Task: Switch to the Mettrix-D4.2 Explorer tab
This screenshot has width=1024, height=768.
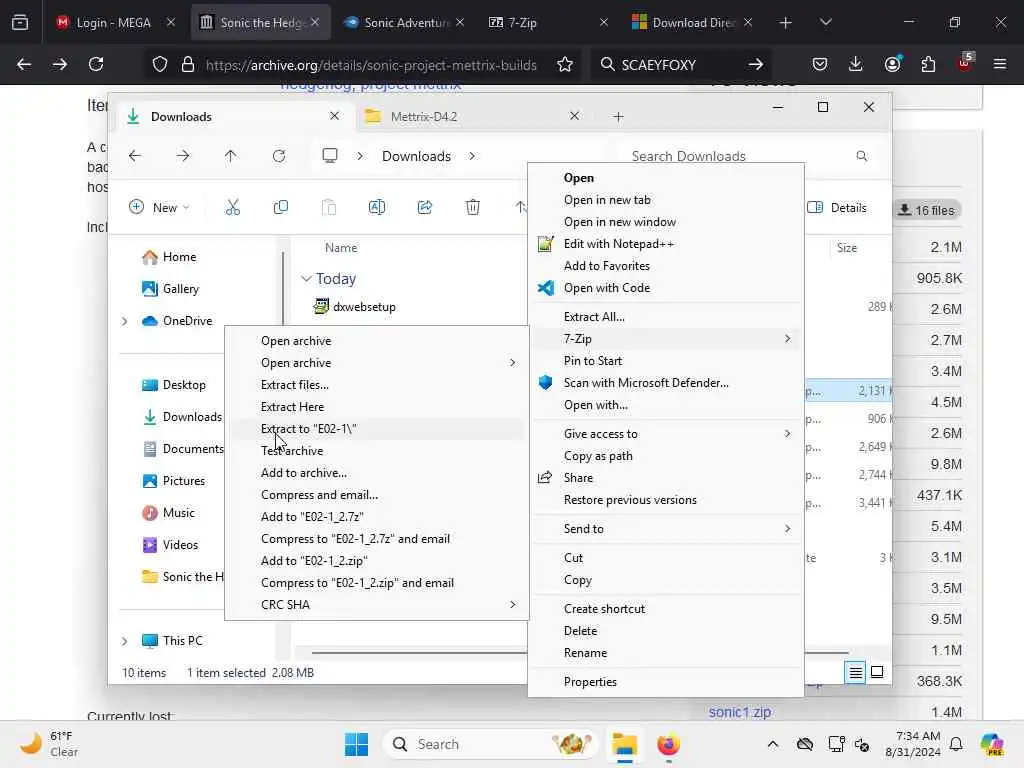Action: 470,116
